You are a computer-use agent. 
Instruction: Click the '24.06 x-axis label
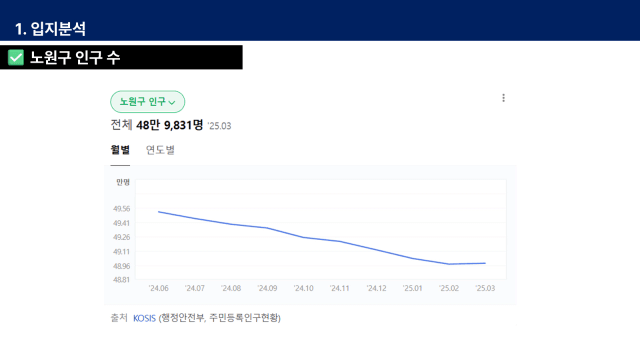(x=158, y=288)
